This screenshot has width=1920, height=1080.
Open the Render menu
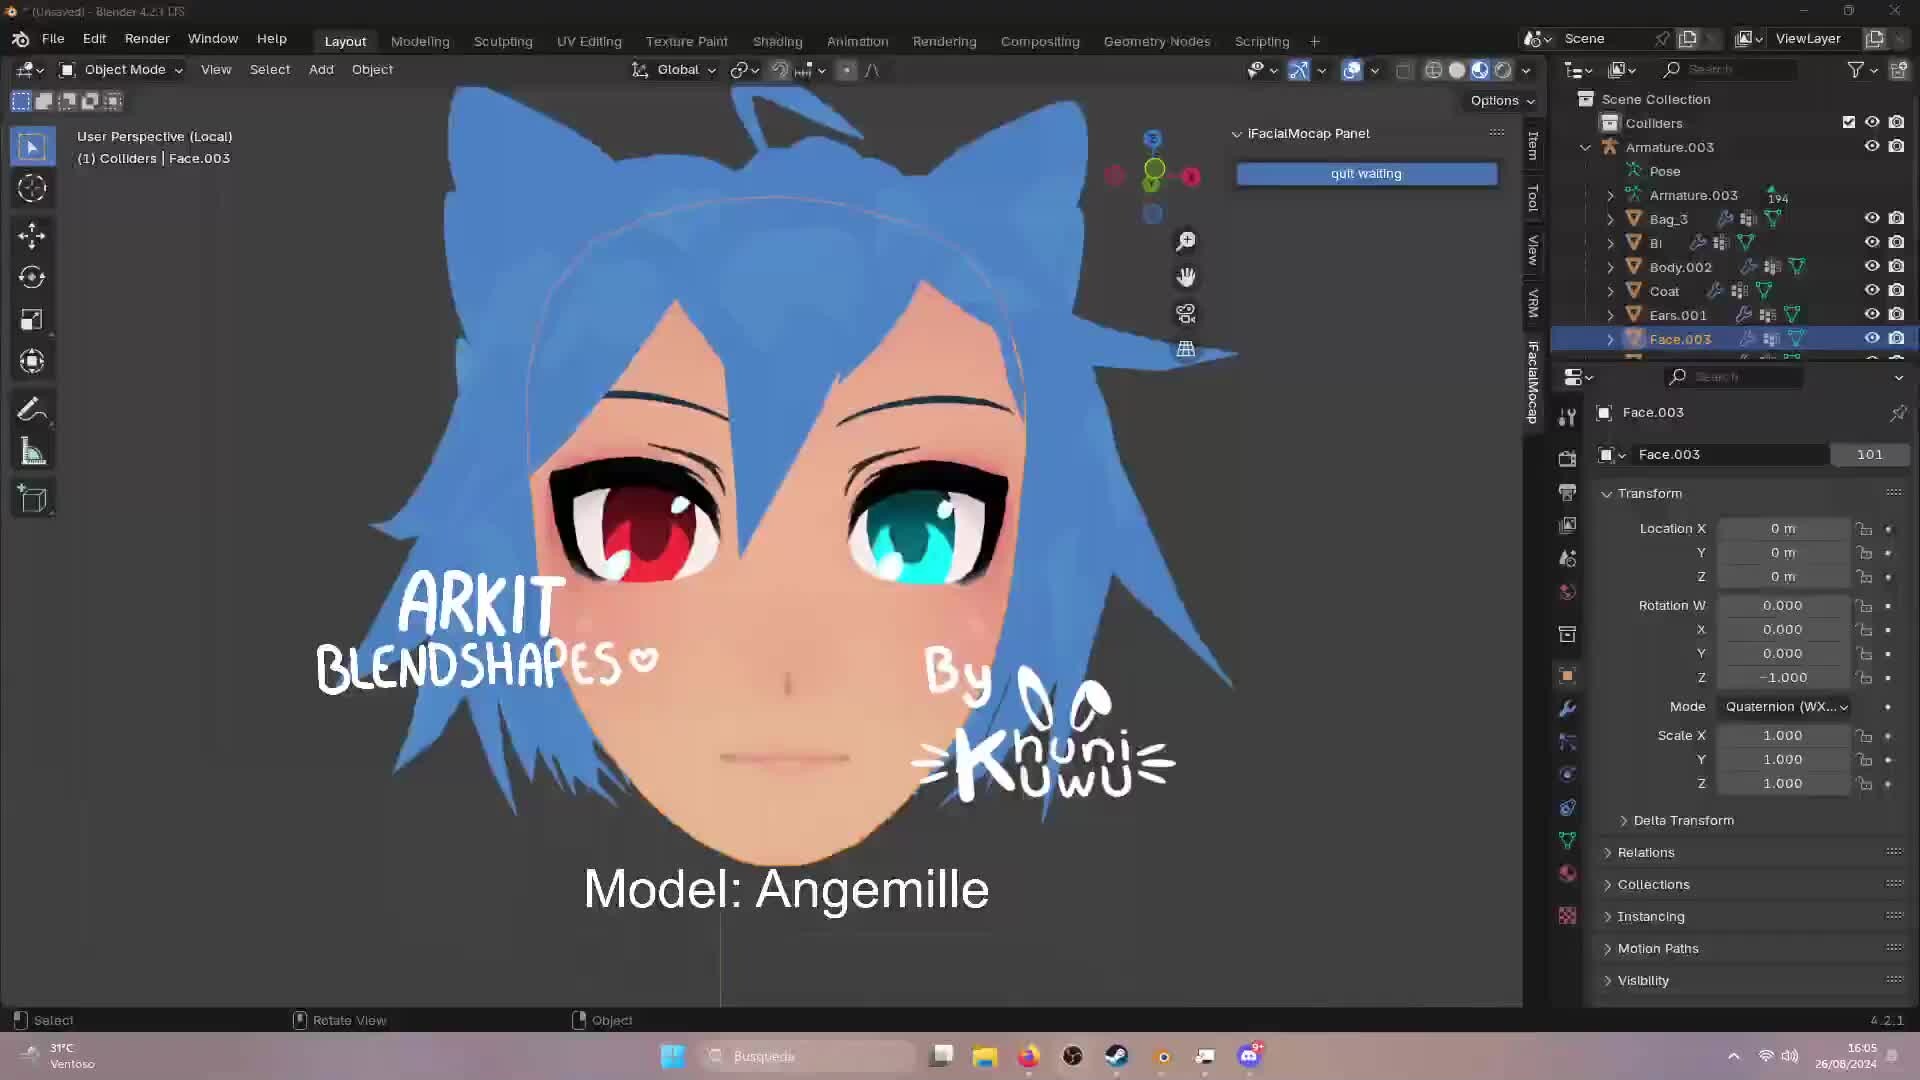(146, 38)
